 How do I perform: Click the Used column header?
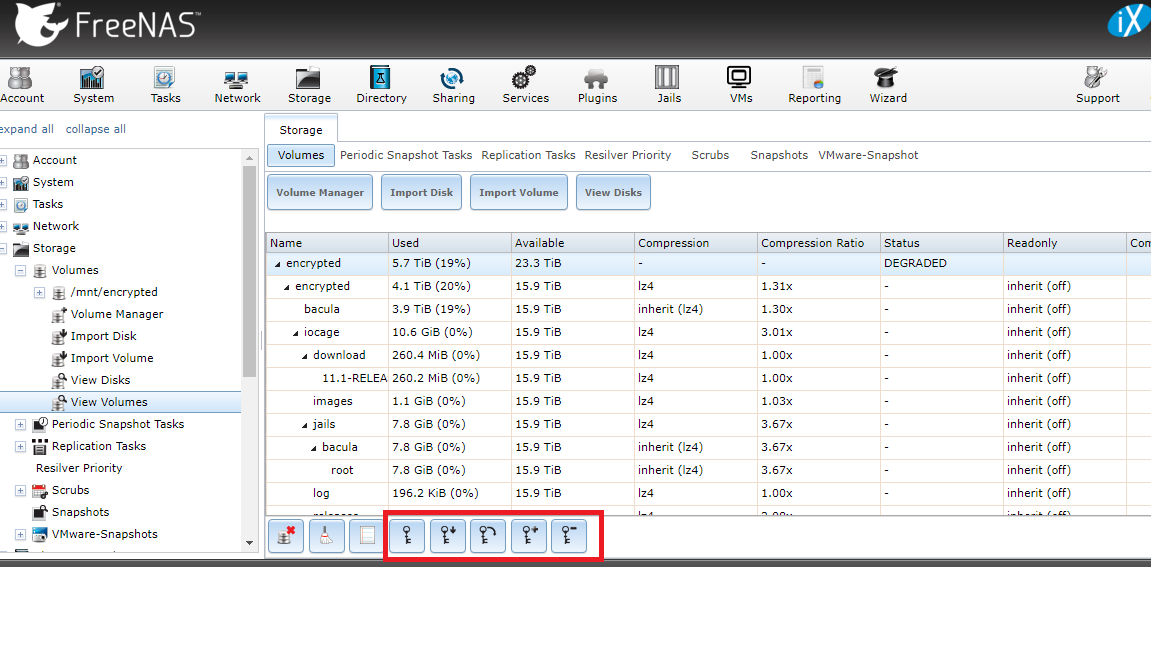(450, 243)
